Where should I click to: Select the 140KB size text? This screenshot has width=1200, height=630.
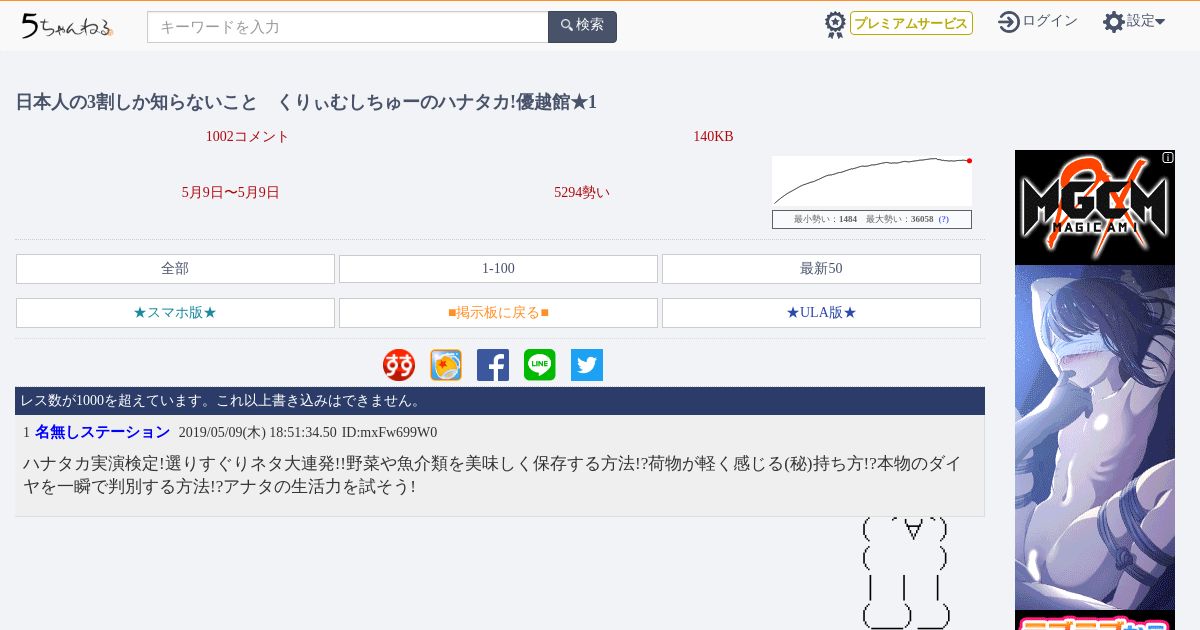(x=713, y=137)
